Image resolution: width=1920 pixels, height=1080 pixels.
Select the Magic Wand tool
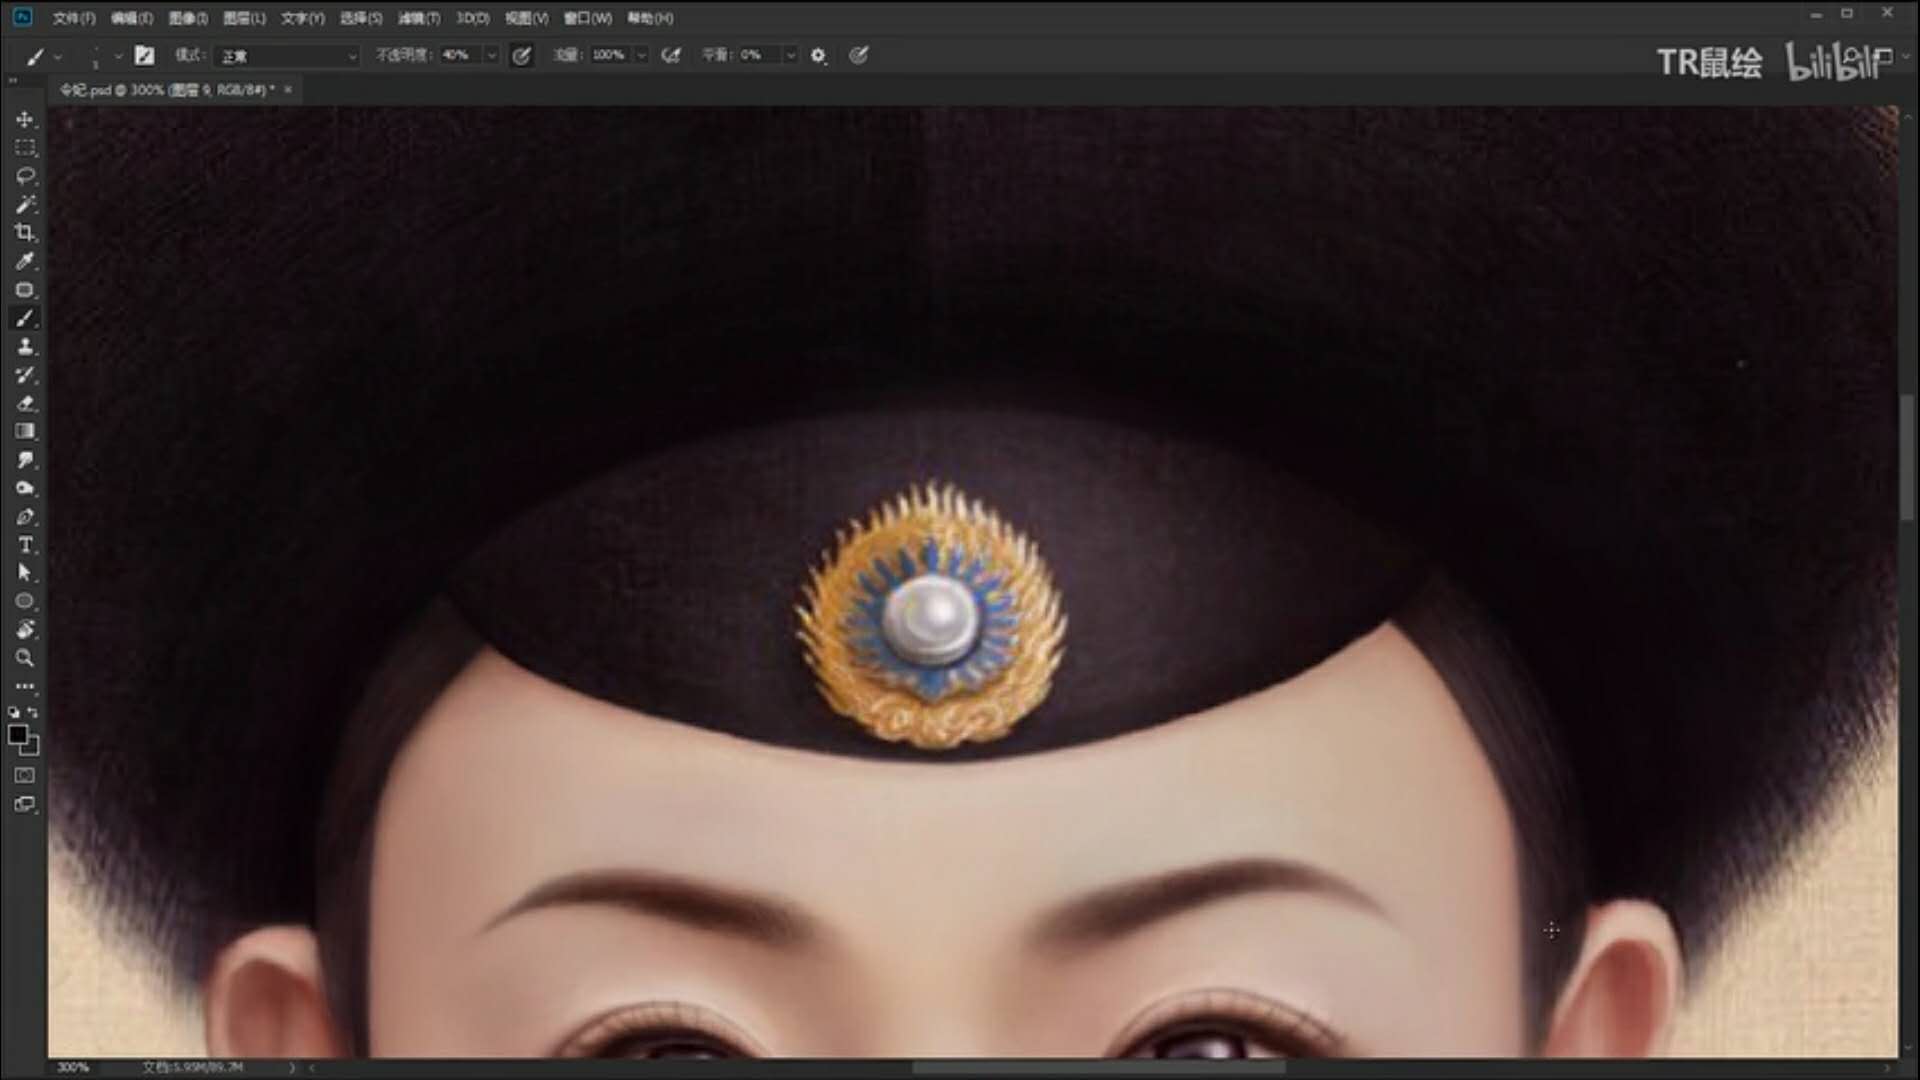tap(25, 204)
